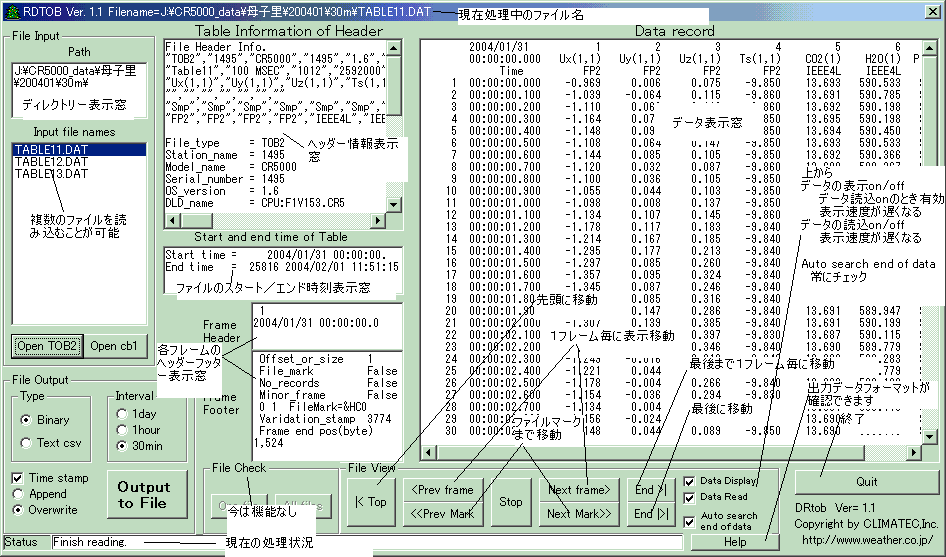946x557 pixels.
Task: Click the Status message field
Action: pos(367,542)
